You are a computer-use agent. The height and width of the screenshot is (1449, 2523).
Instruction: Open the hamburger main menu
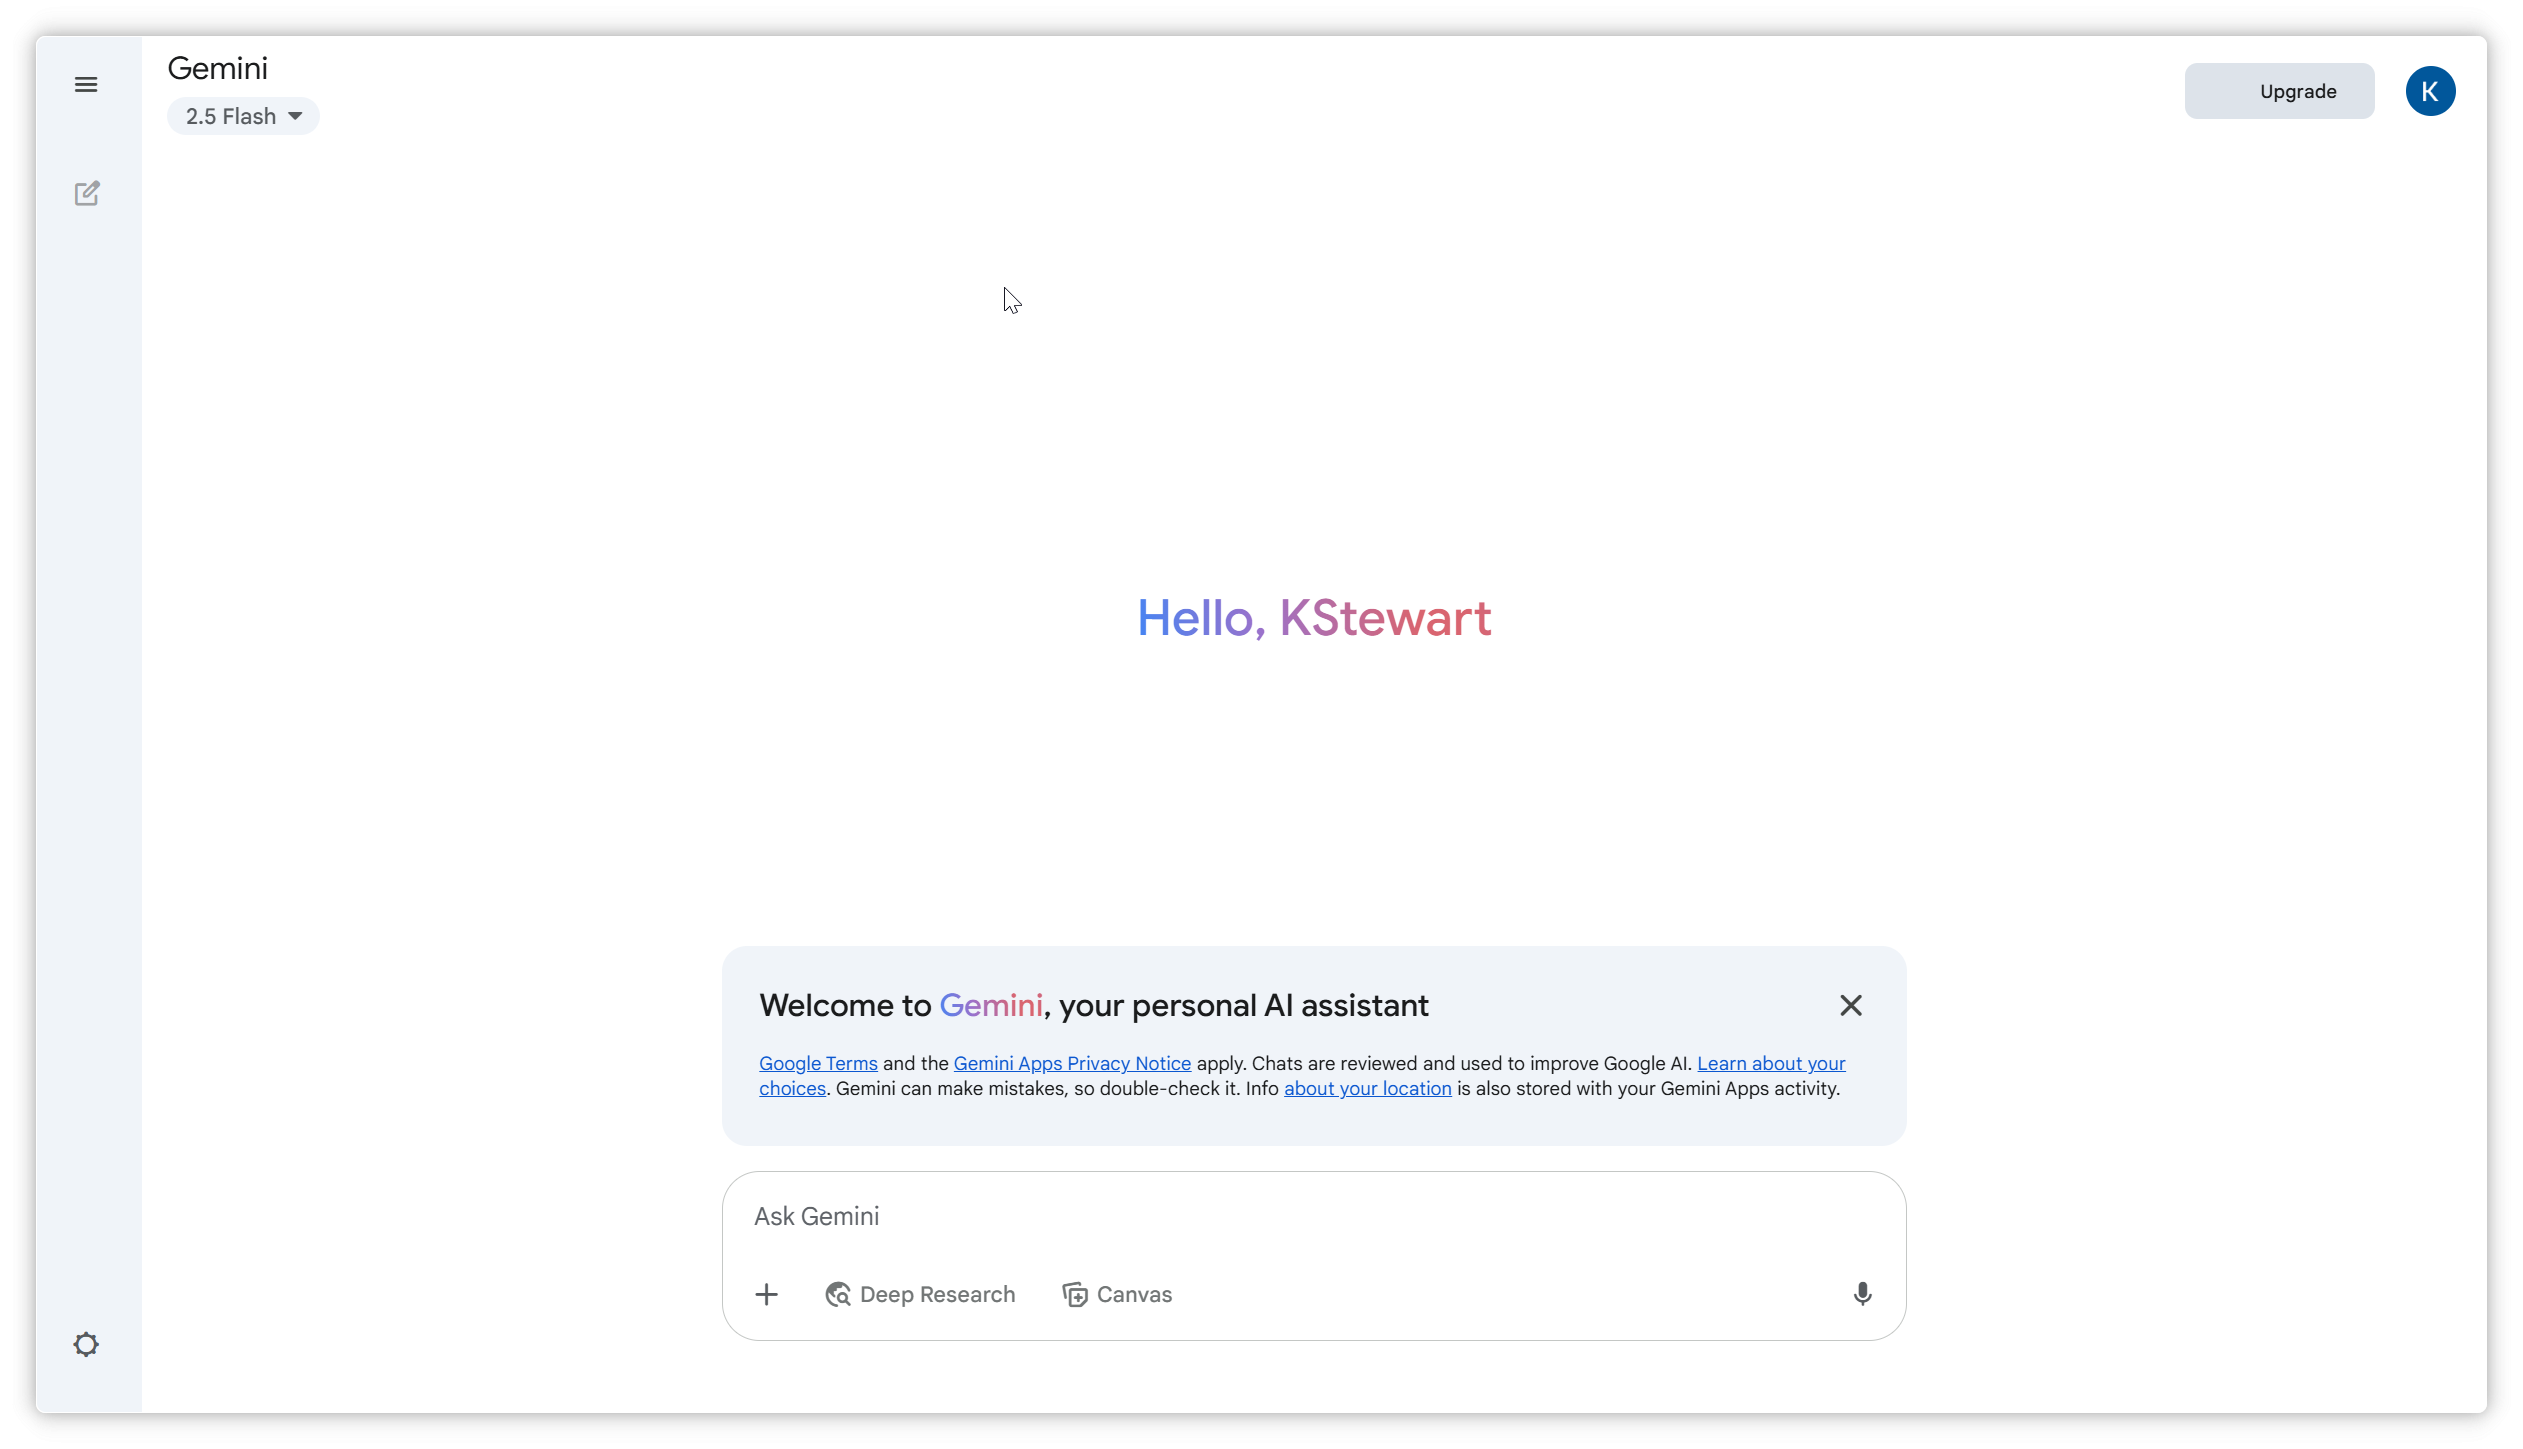tap(86, 85)
